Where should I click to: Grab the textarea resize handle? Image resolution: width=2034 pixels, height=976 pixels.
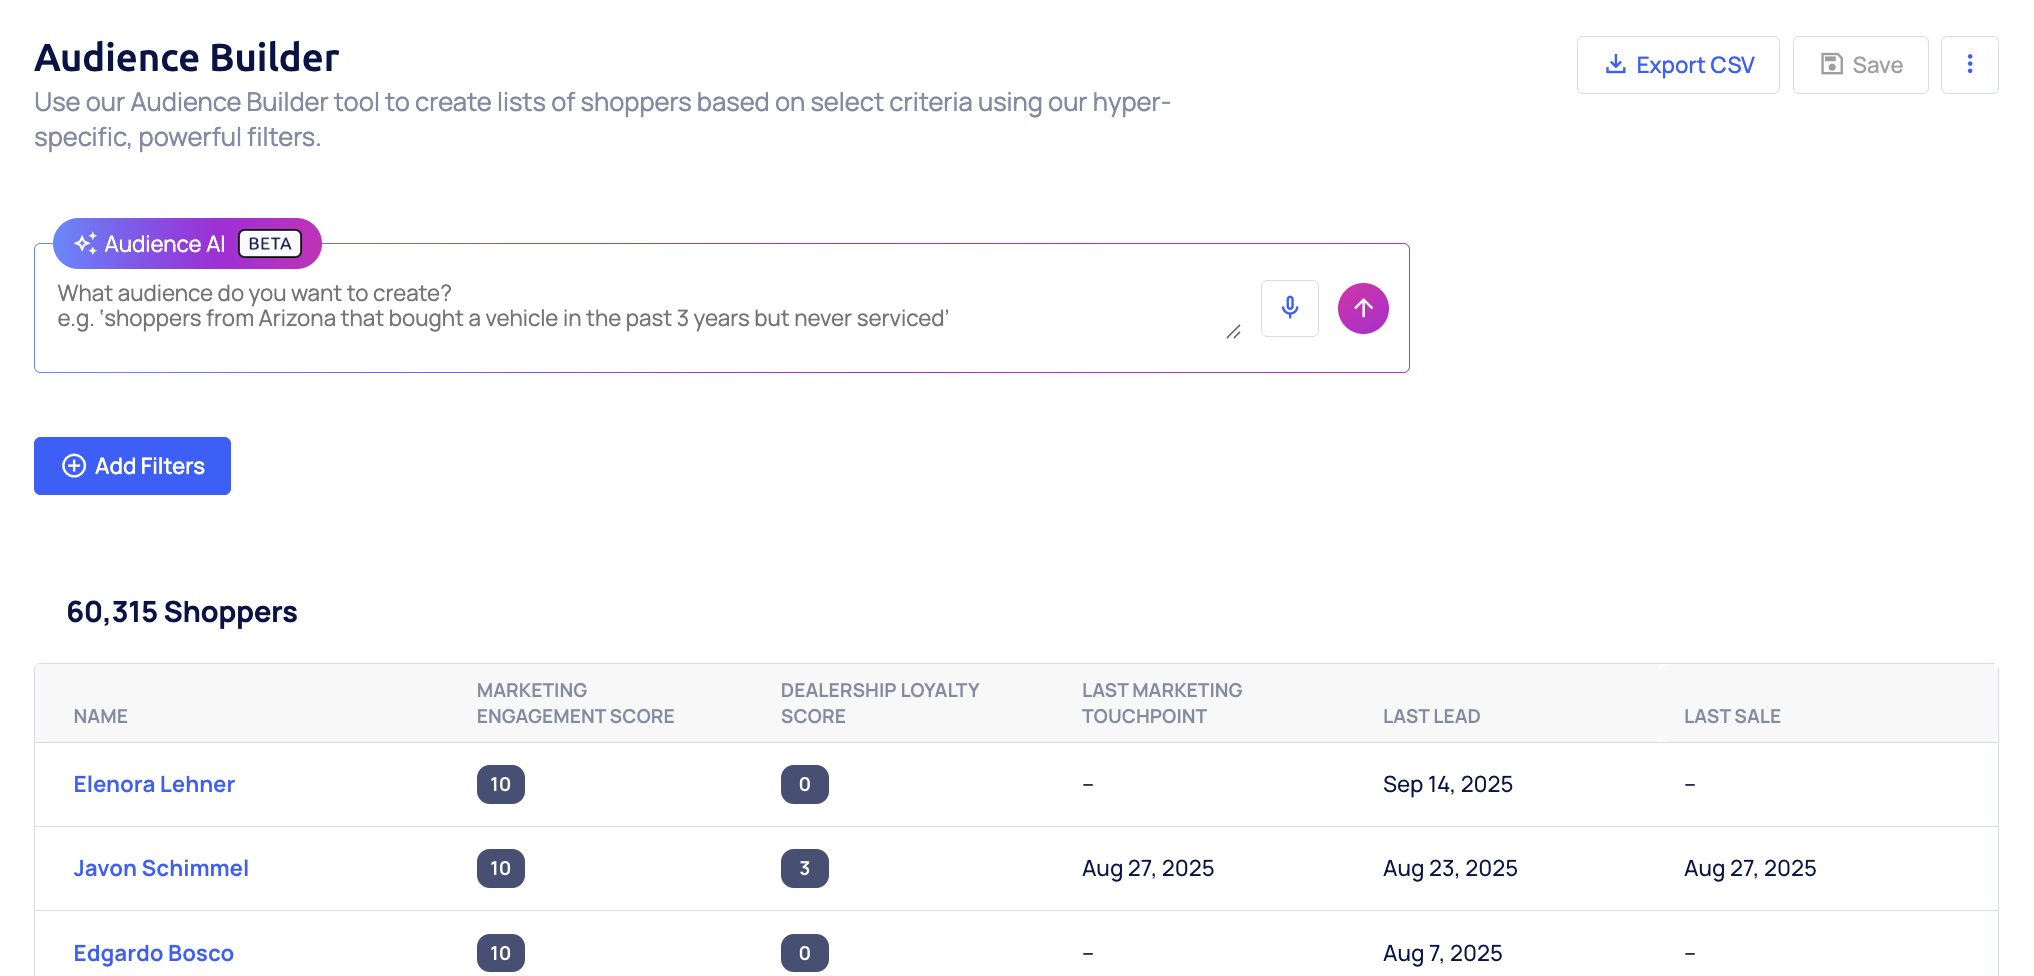(1233, 332)
